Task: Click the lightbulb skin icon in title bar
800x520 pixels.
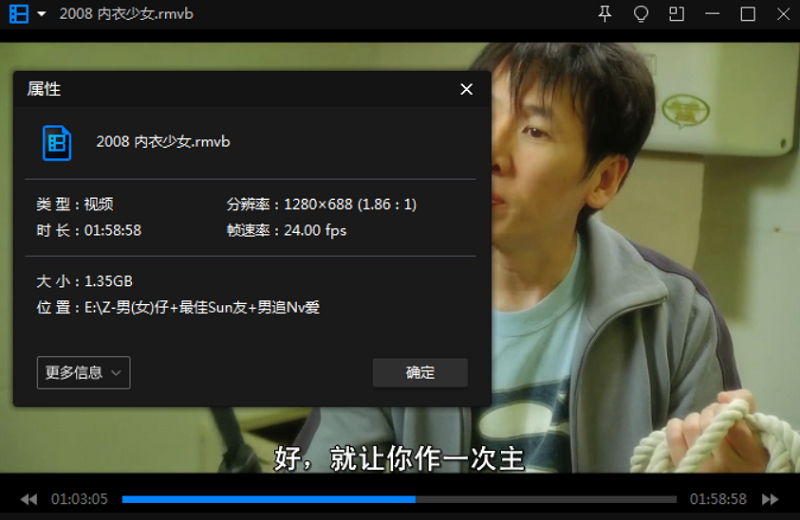Action: click(x=641, y=14)
